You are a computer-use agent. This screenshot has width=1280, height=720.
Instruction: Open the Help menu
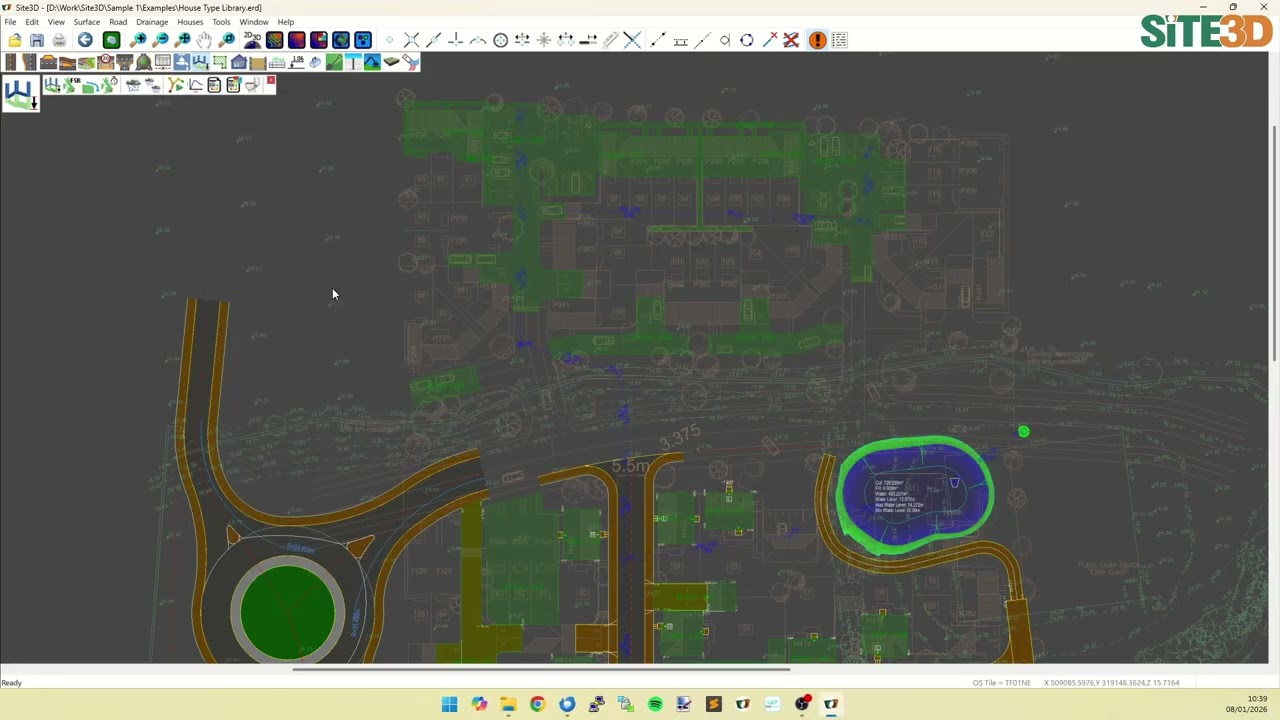coord(286,22)
